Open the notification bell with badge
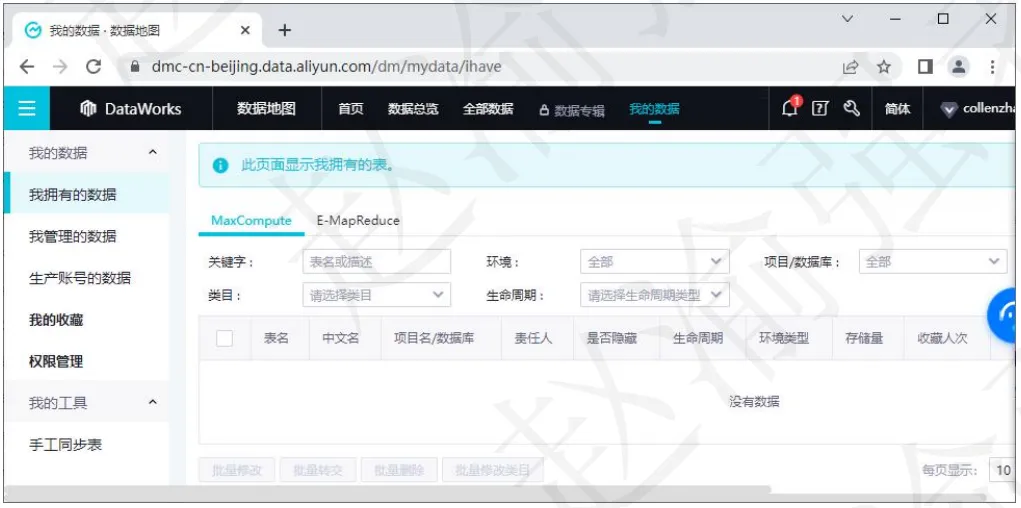 (x=790, y=108)
